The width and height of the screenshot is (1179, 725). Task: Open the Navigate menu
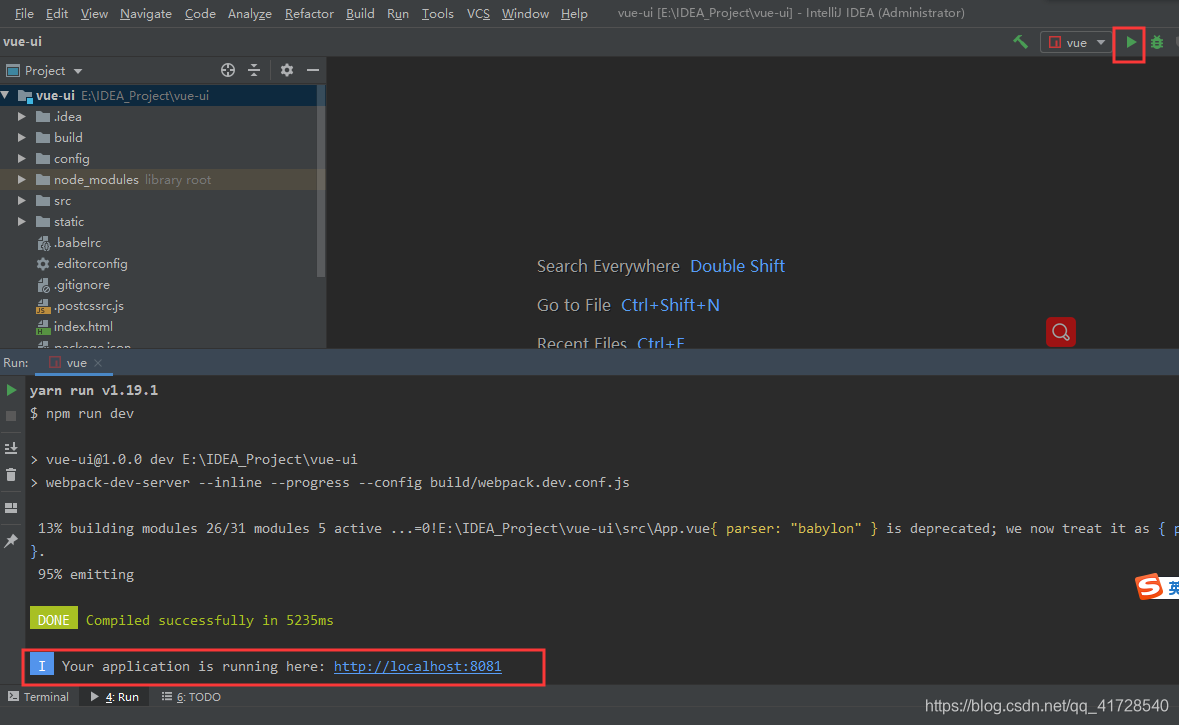pyautogui.click(x=146, y=14)
